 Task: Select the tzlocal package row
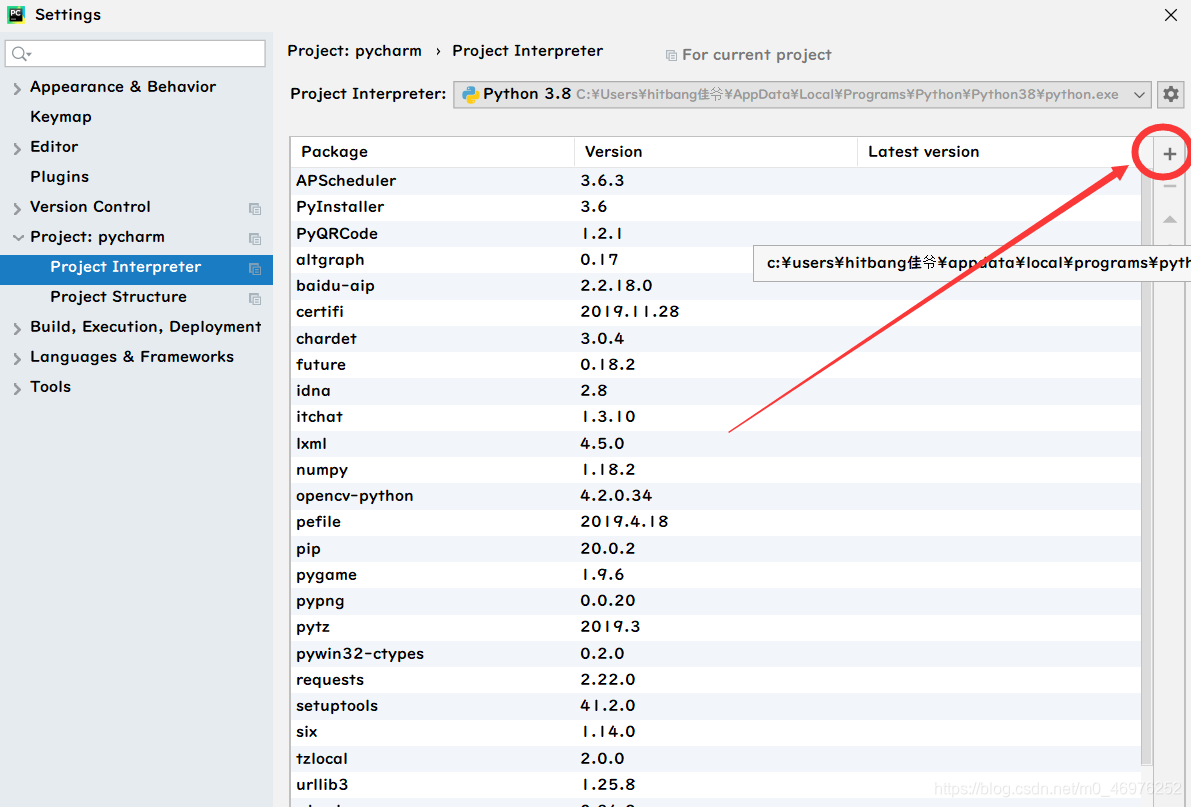click(x=716, y=759)
